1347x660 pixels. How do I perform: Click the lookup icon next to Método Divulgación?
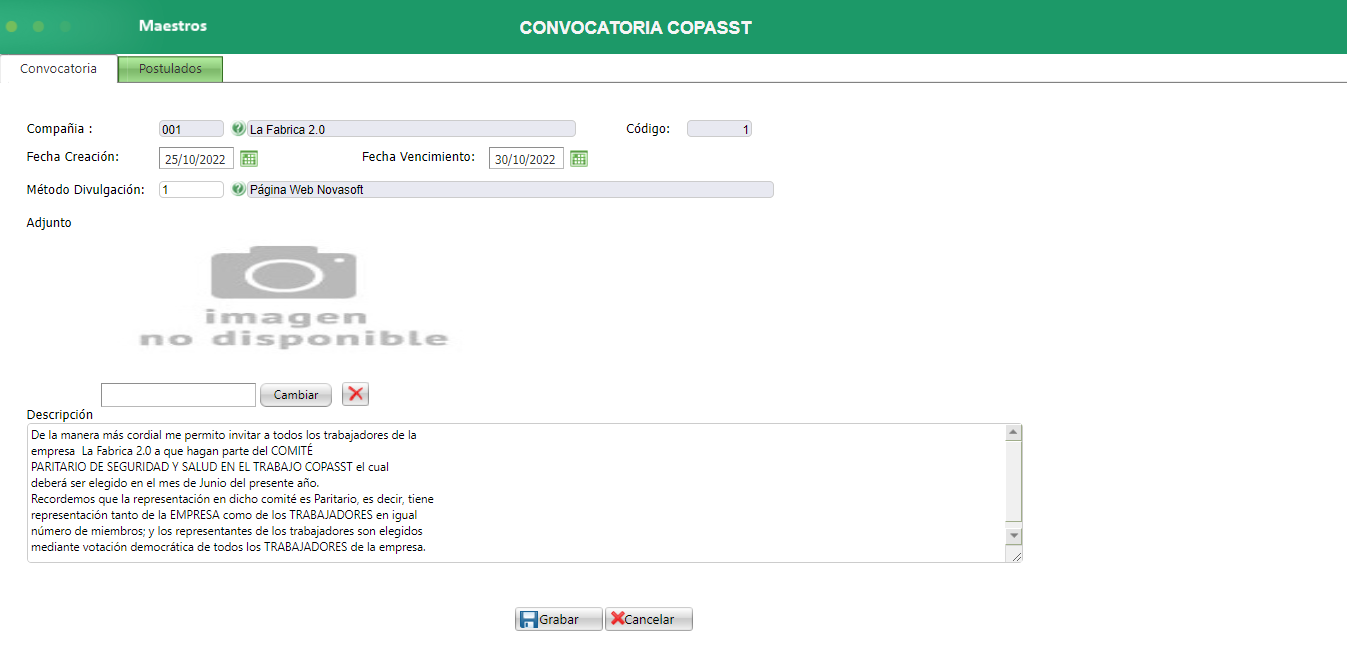pyautogui.click(x=238, y=189)
